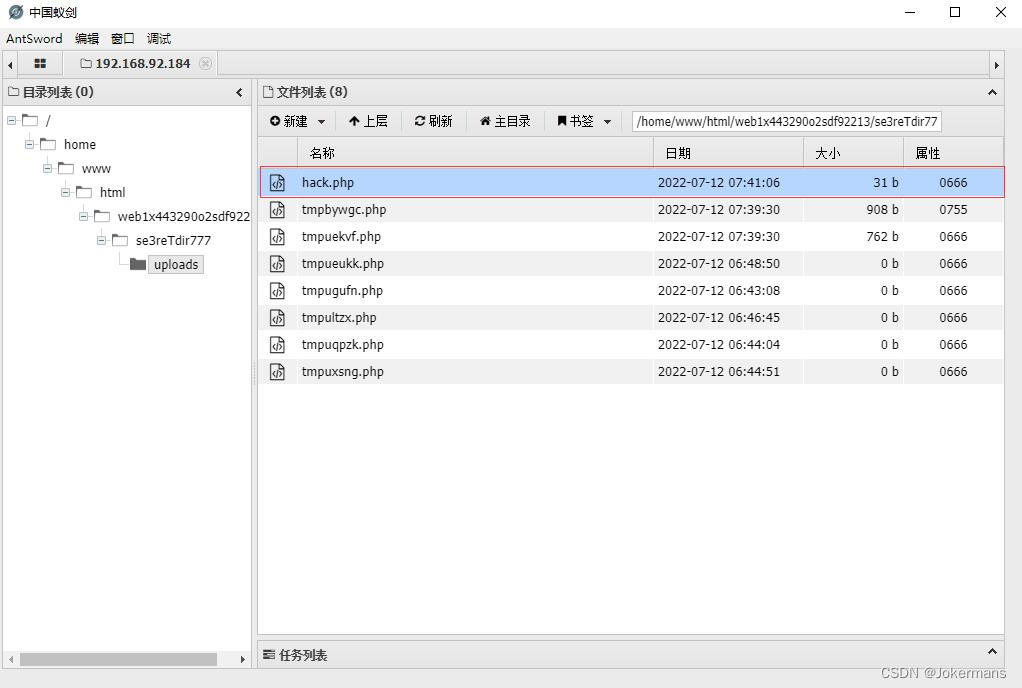Image resolution: width=1022 pixels, height=688 pixels.
Task: Select the tmpultzx.php file icon
Action: 278,318
